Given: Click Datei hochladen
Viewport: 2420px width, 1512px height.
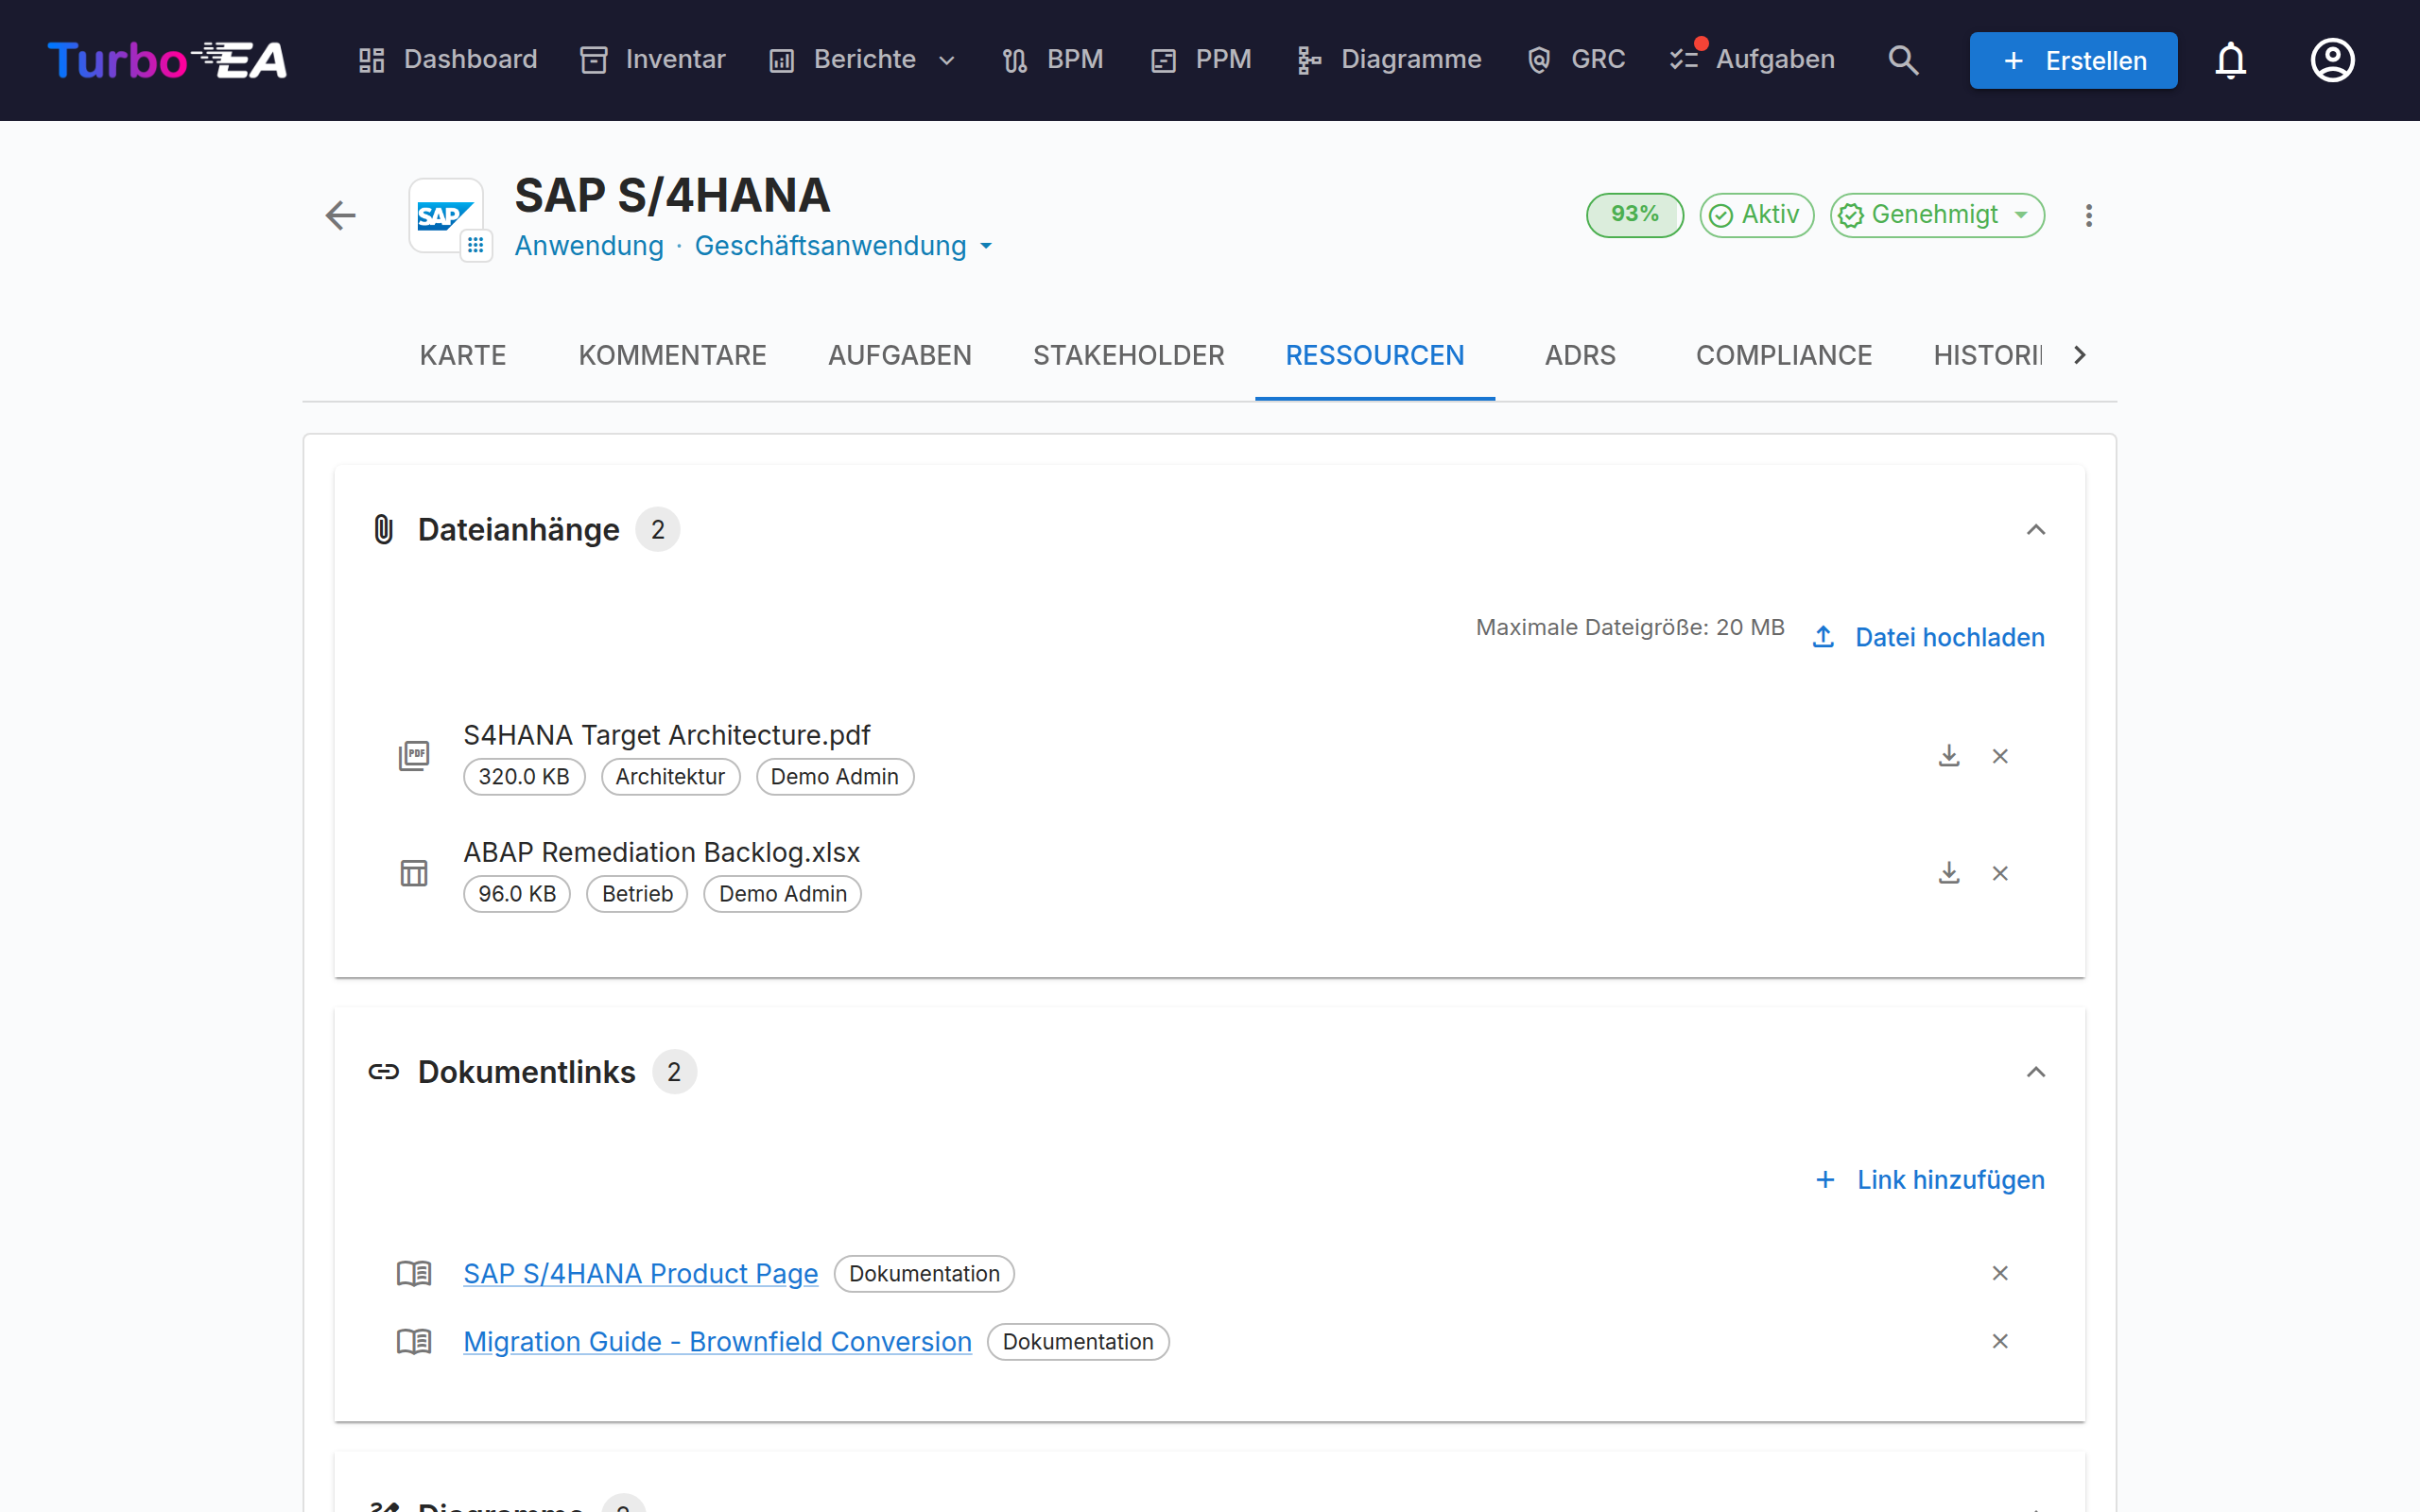Looking at the screenshot, I should pyautogui.click(x=1928, y=637).
